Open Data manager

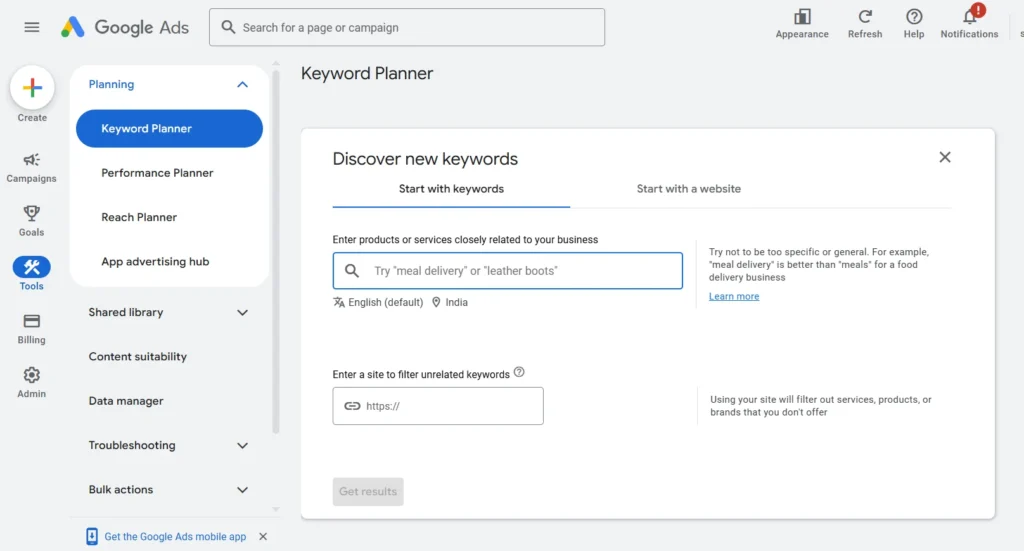(126, 401)
